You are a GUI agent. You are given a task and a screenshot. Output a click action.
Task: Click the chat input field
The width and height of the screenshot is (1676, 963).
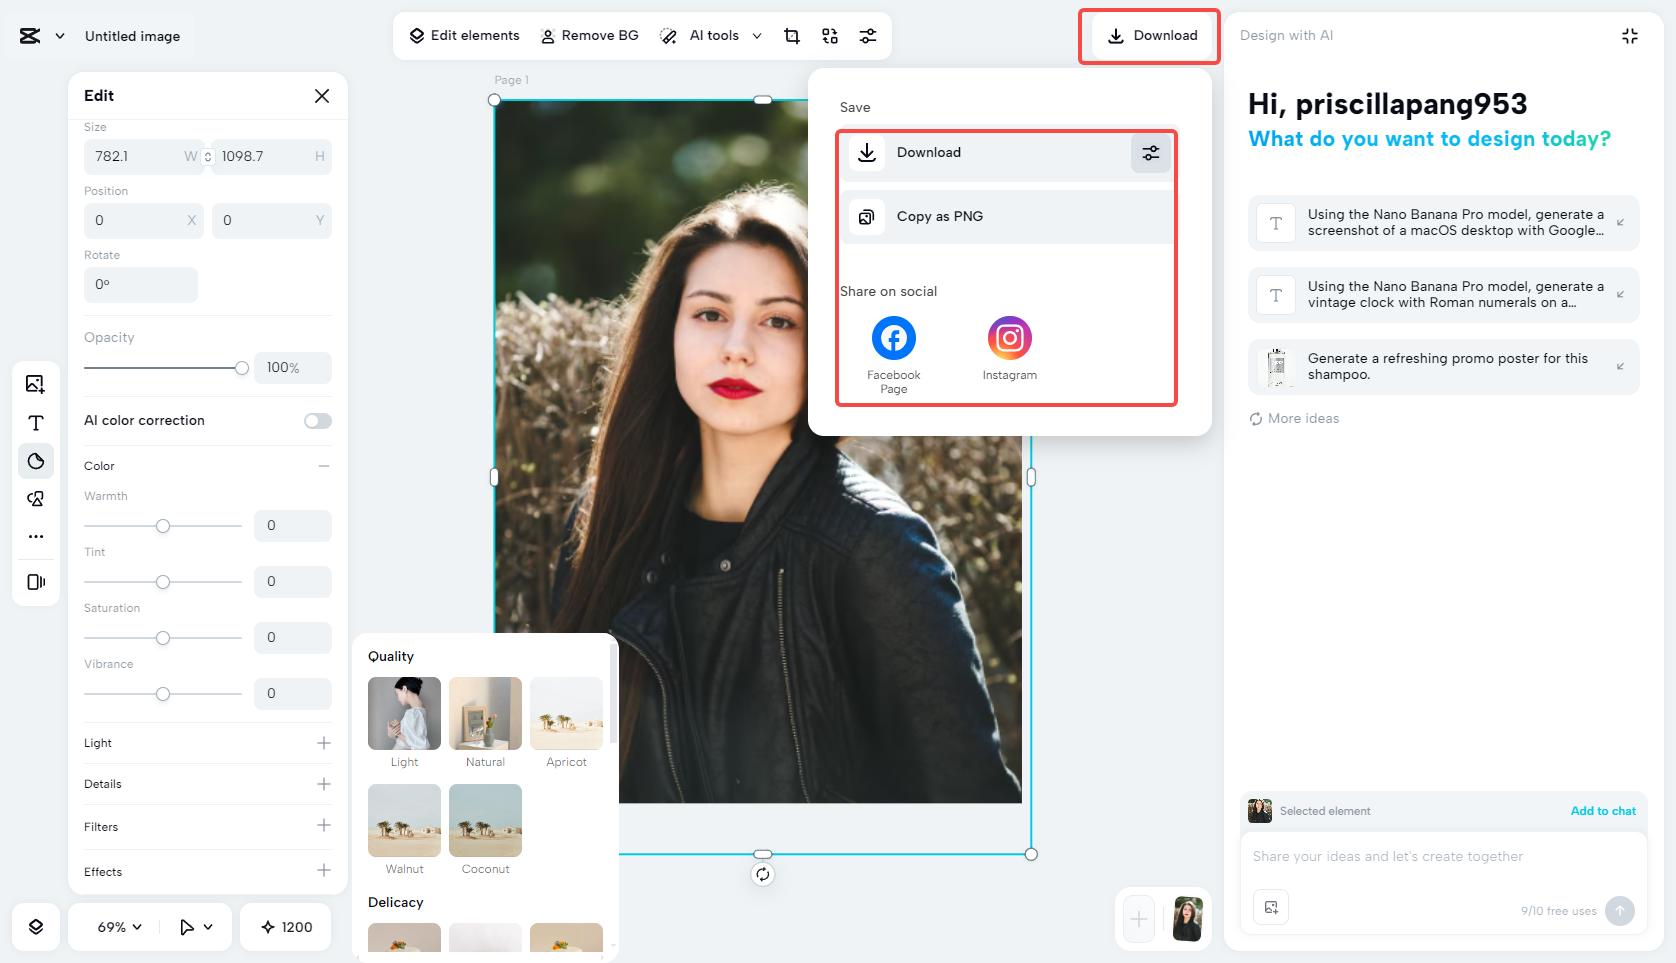point(1444,857)
